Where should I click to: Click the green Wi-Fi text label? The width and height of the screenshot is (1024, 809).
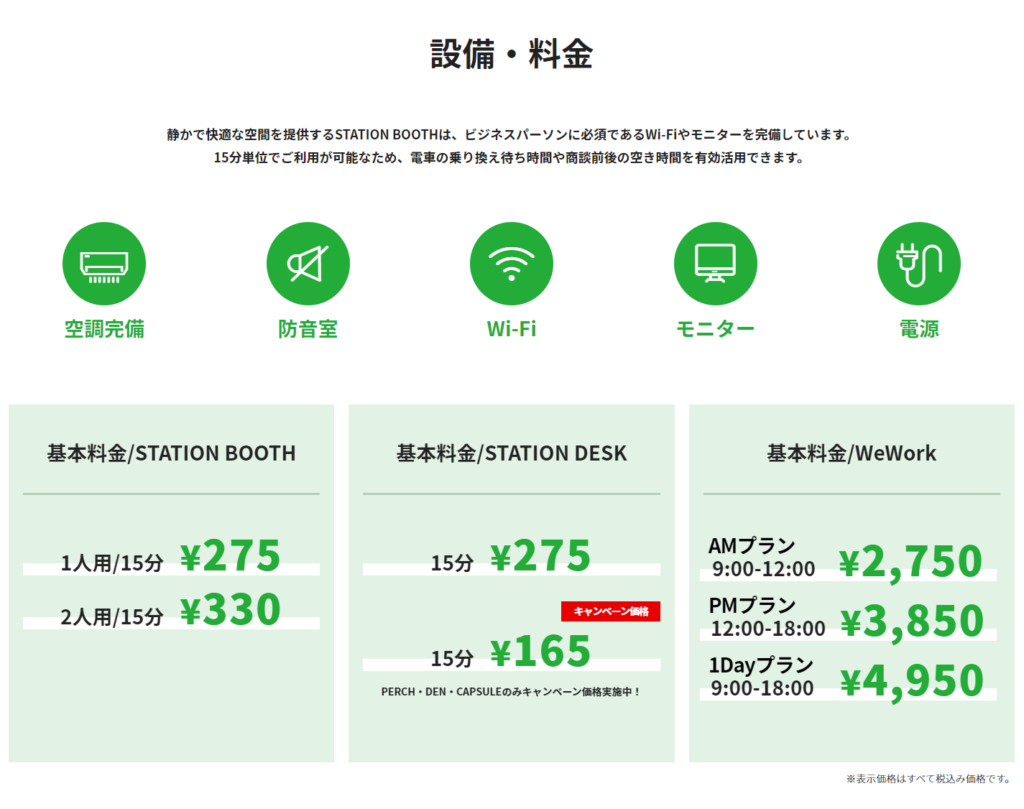coord(511,328)
